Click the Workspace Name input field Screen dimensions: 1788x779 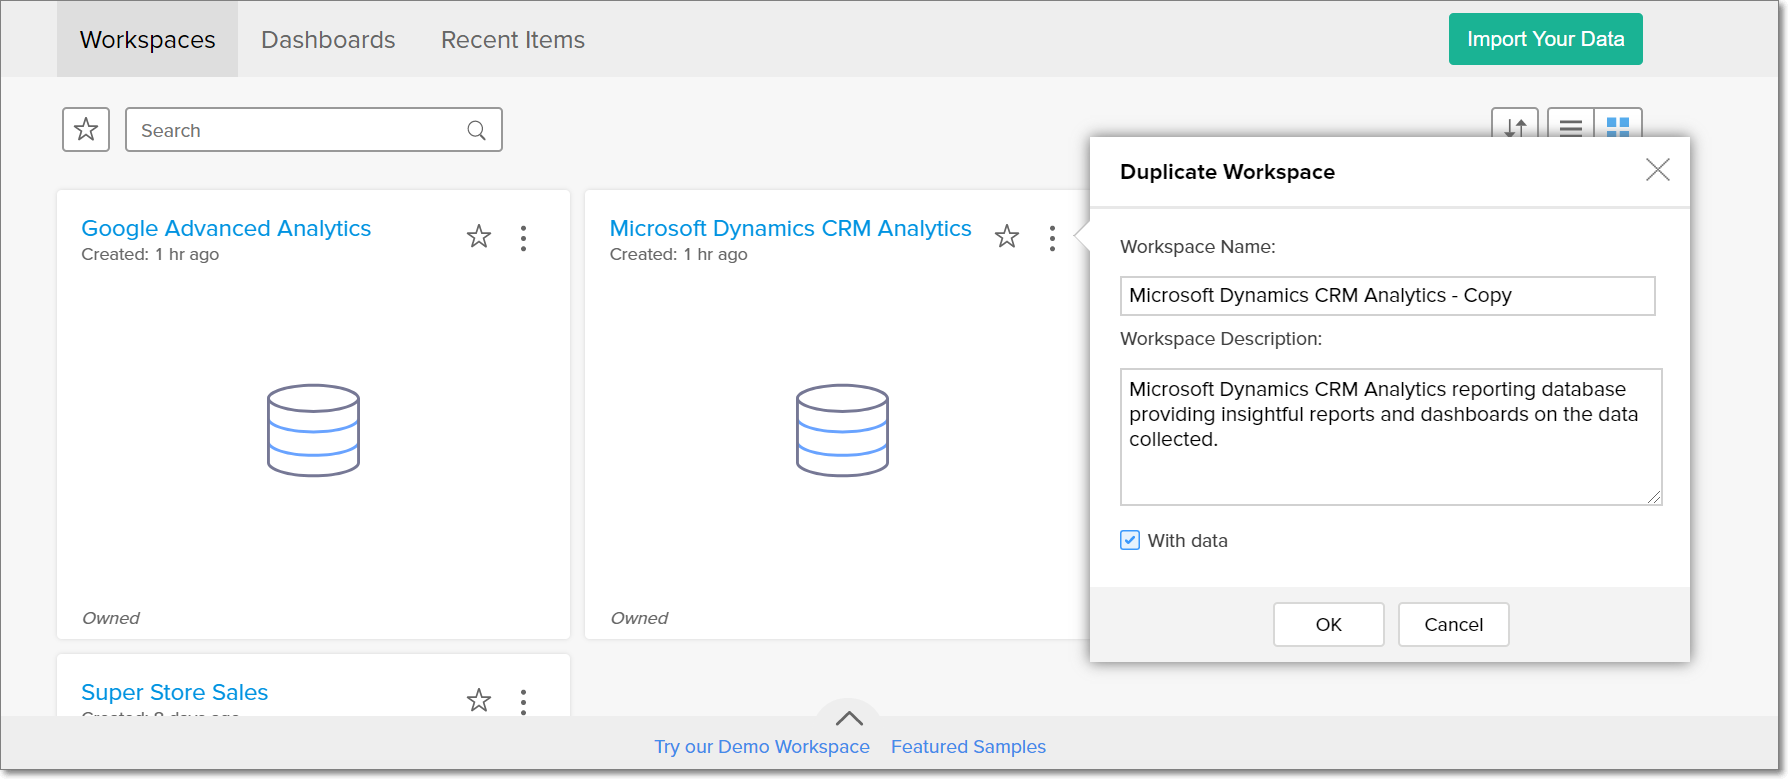click(1387, 296)
